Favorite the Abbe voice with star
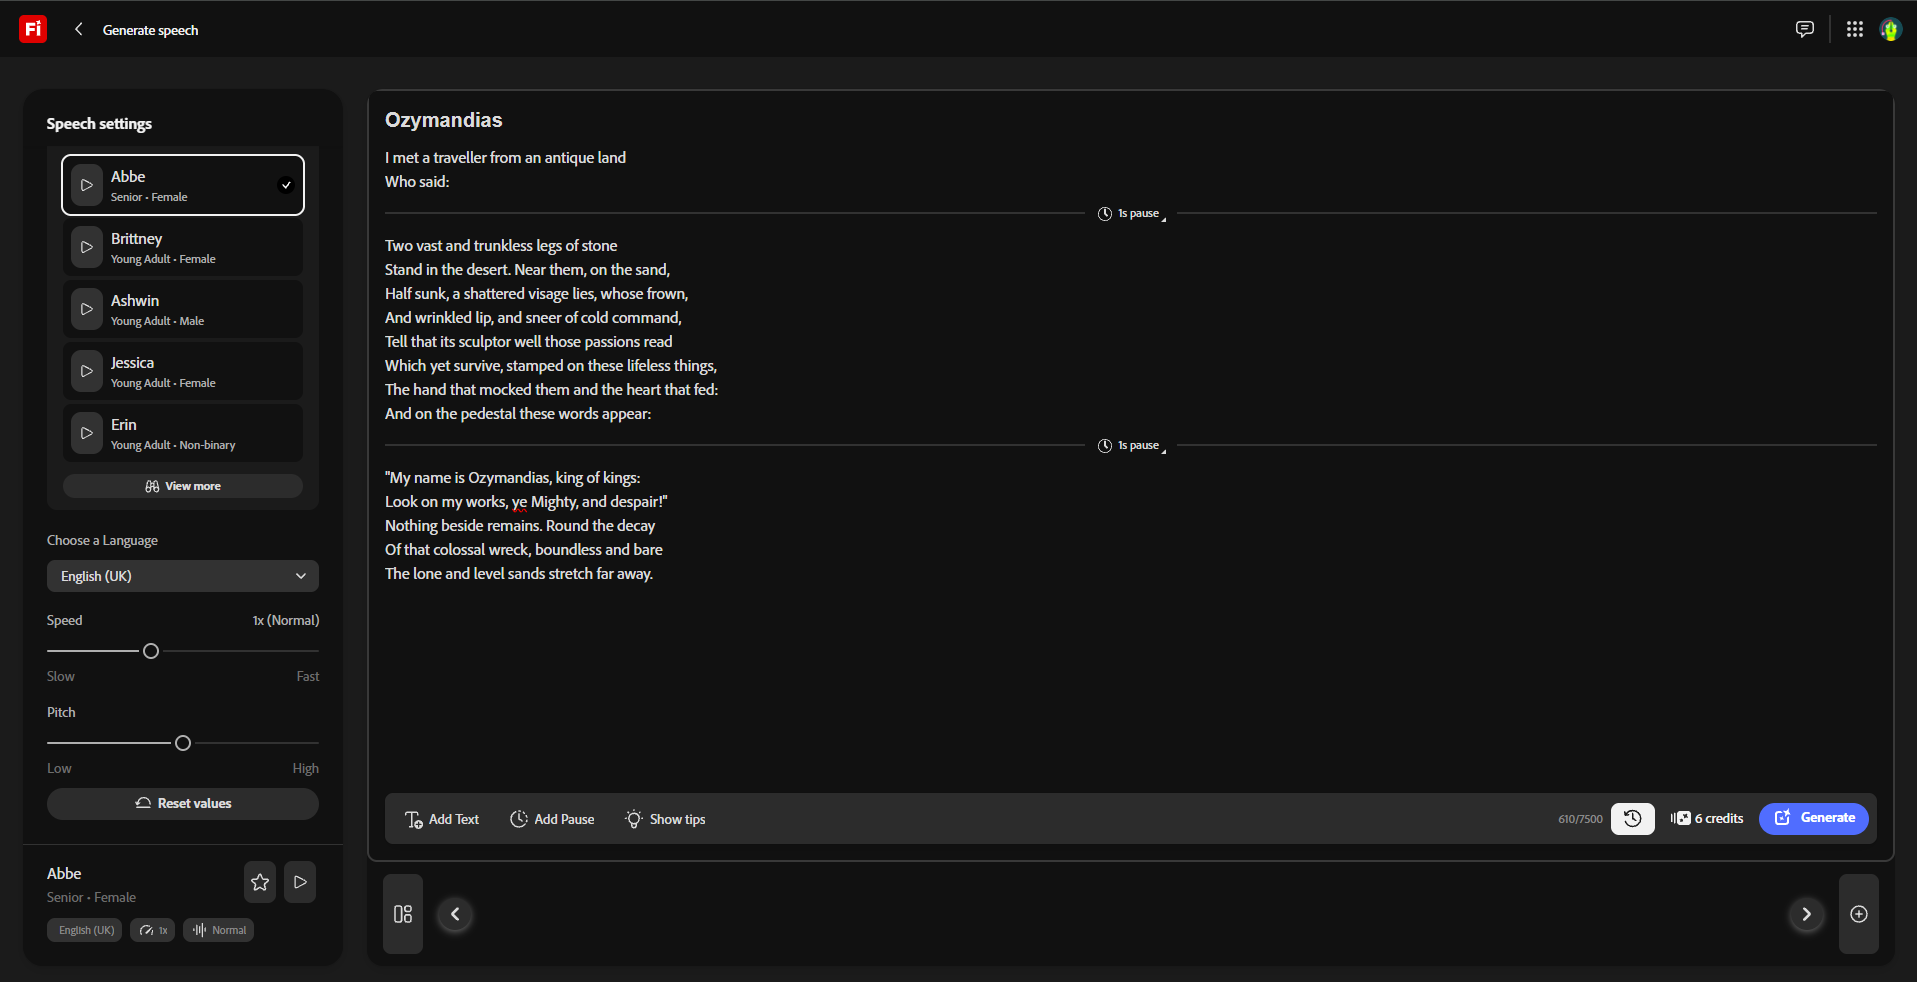Viewport: 1917px width, 982px height. click(260, 882)
